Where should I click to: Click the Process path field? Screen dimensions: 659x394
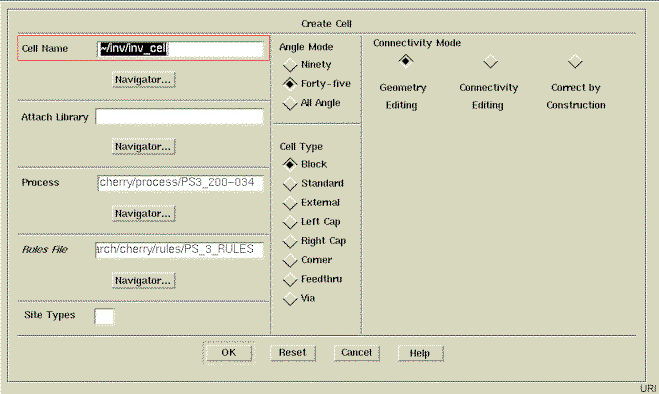click(x=180, y=182)
